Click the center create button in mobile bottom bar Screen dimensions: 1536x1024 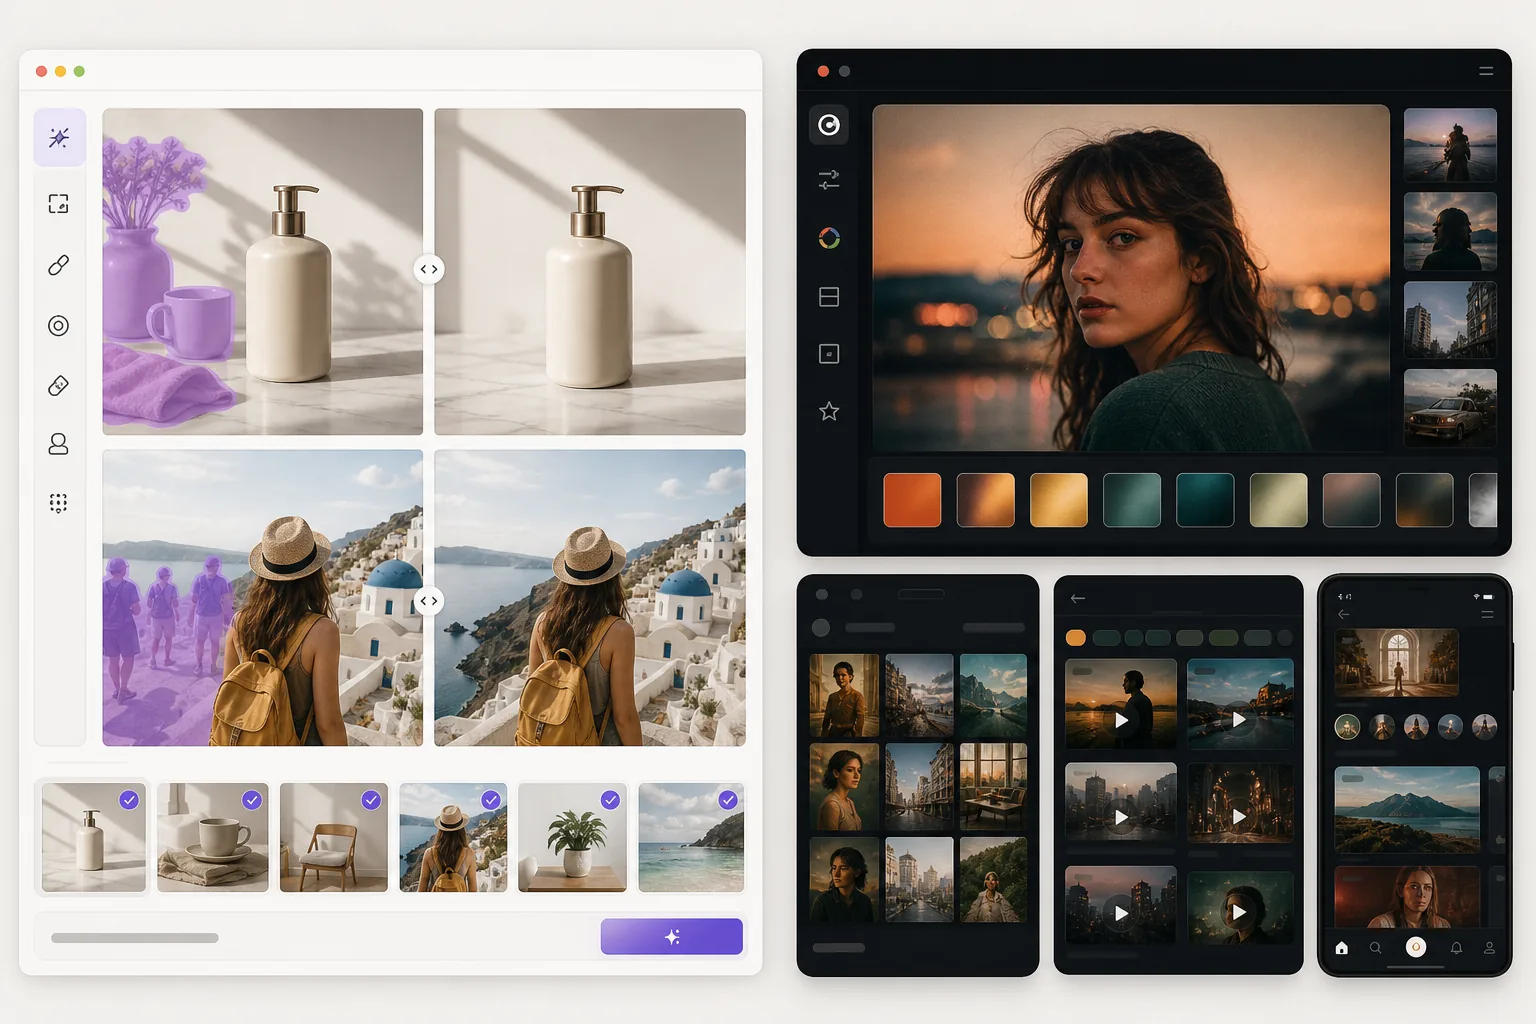pos(1416,947)
